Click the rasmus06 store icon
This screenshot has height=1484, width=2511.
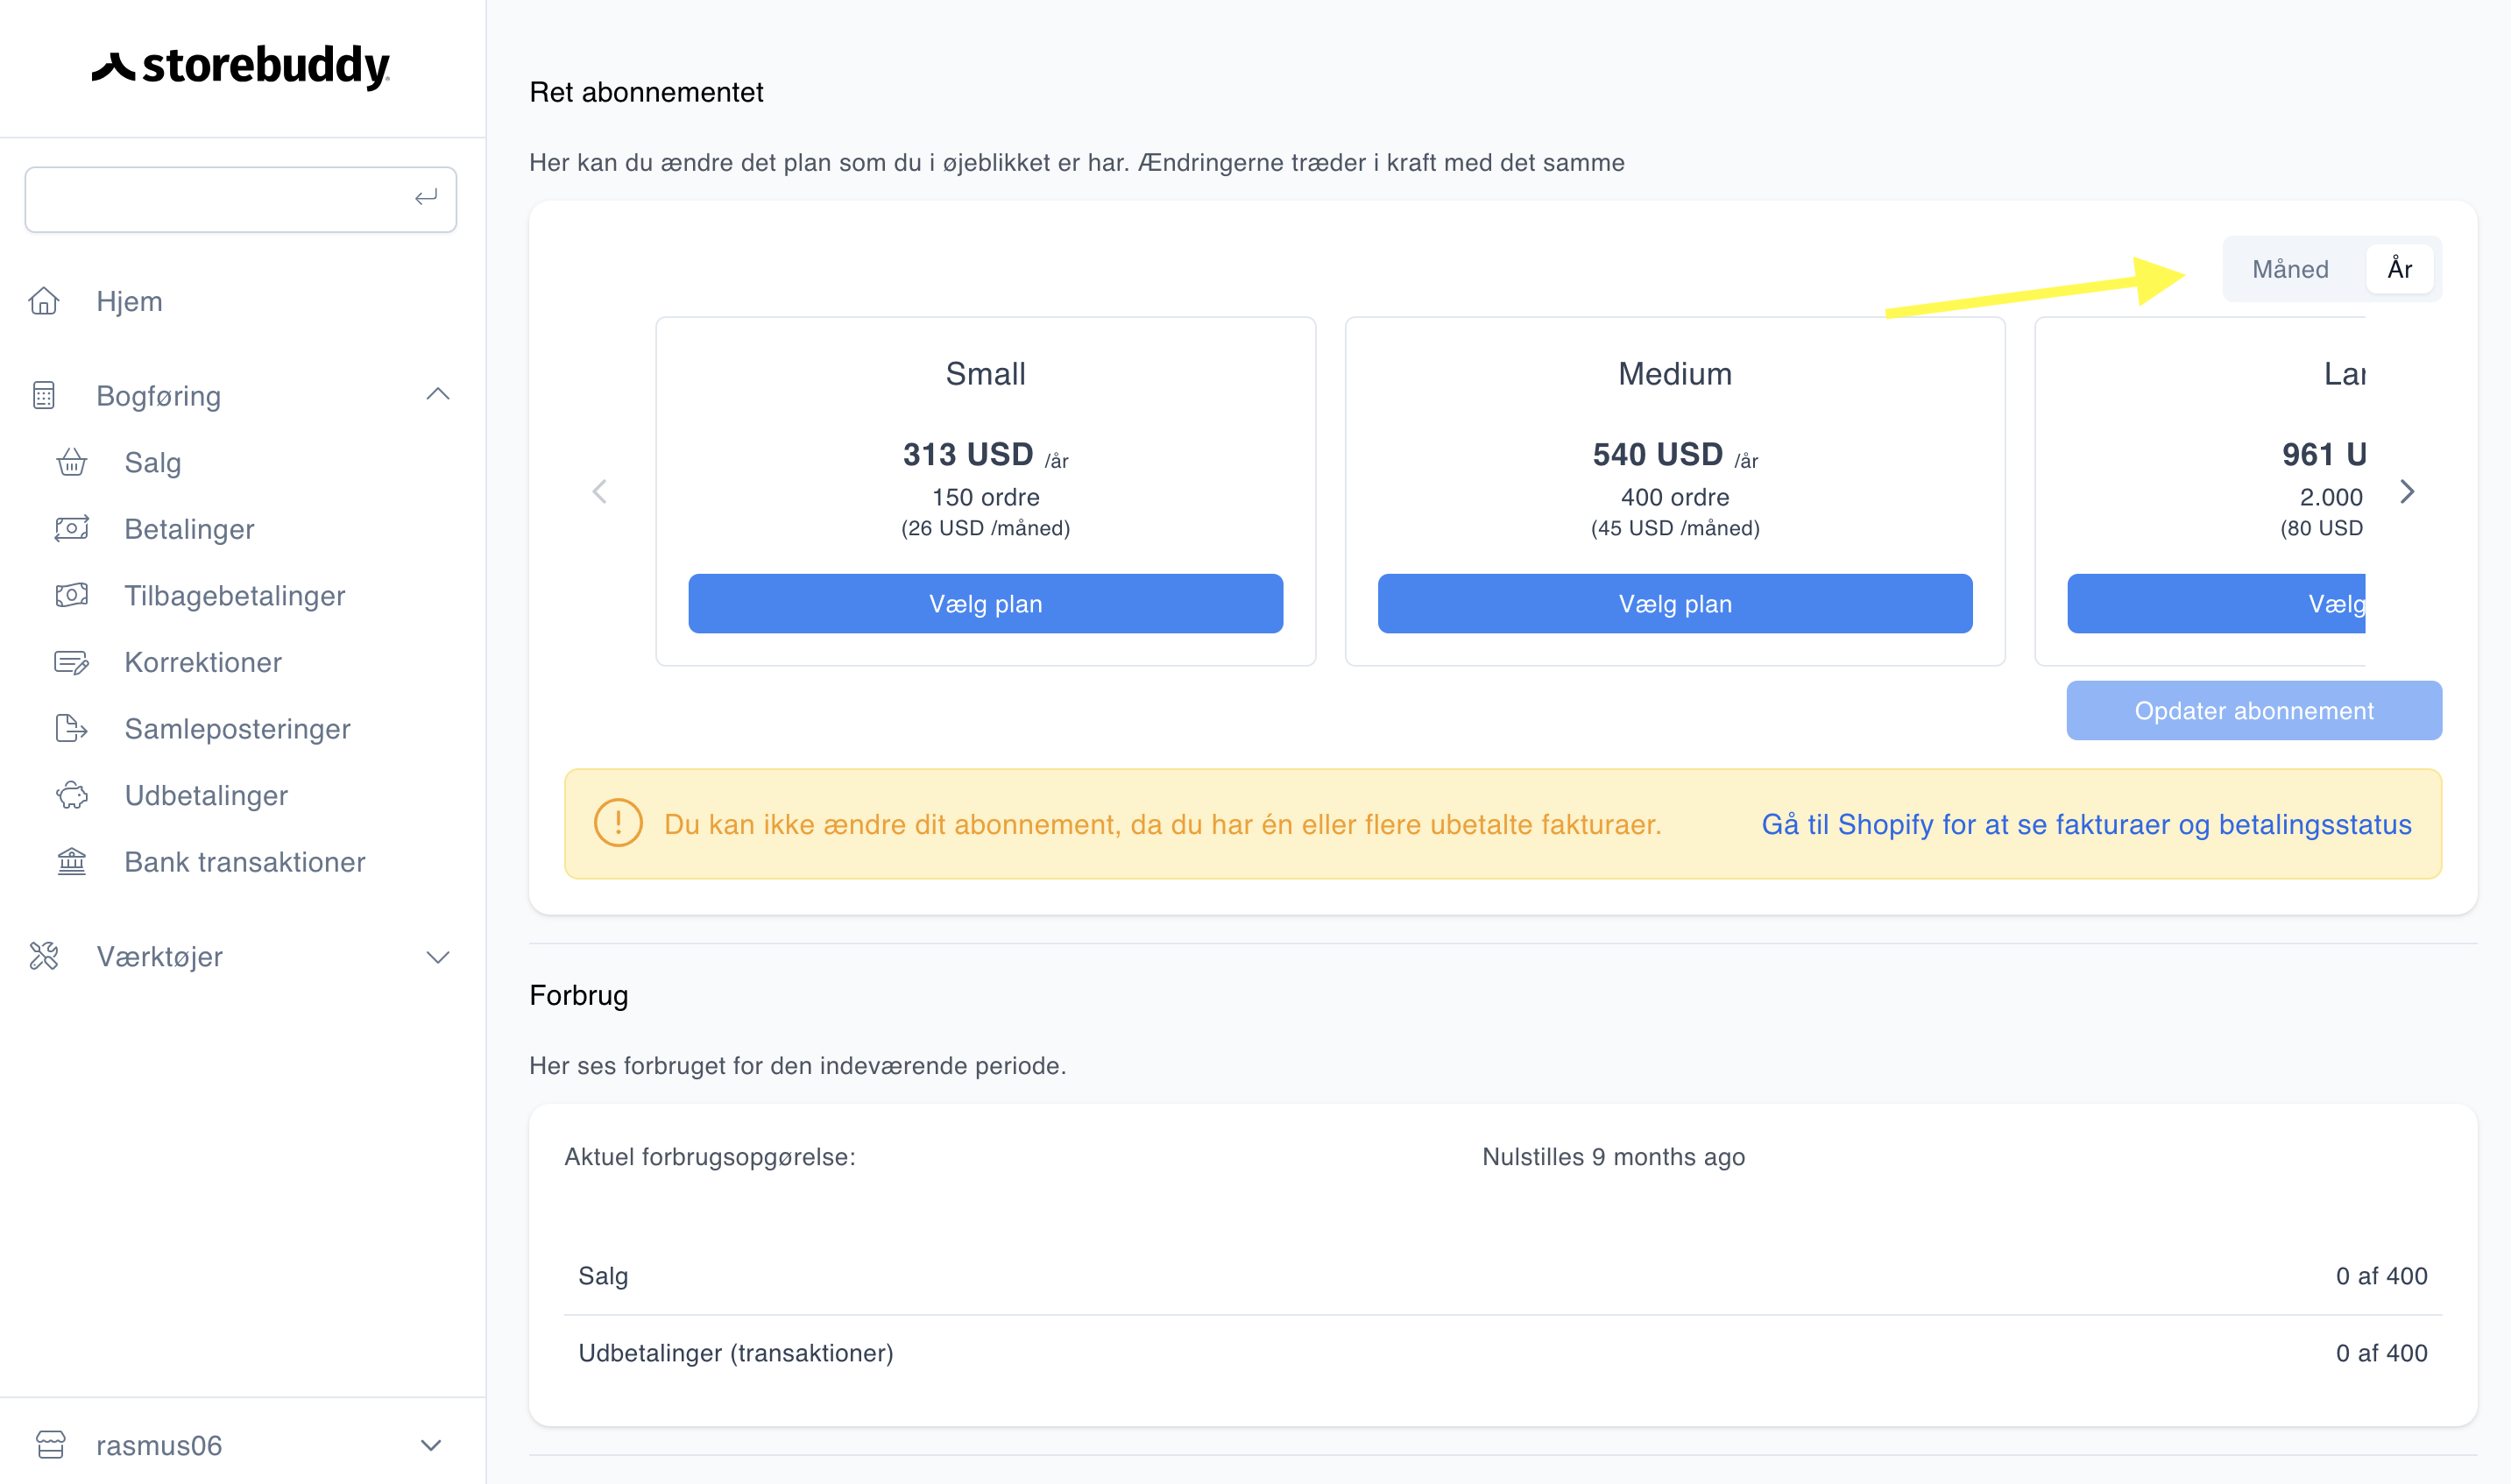point(50,1445)
